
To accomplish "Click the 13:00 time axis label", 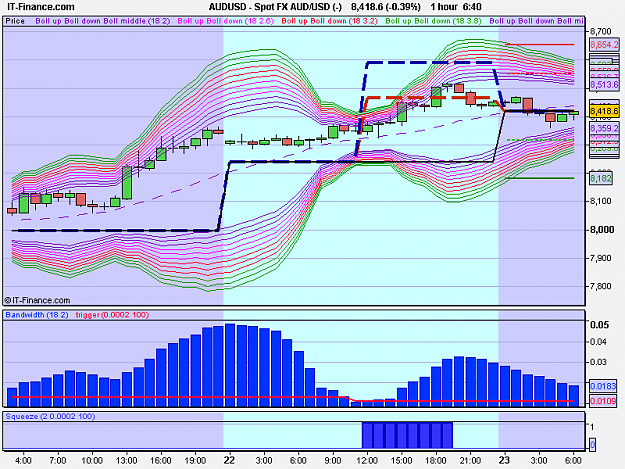I will point(127,461).
